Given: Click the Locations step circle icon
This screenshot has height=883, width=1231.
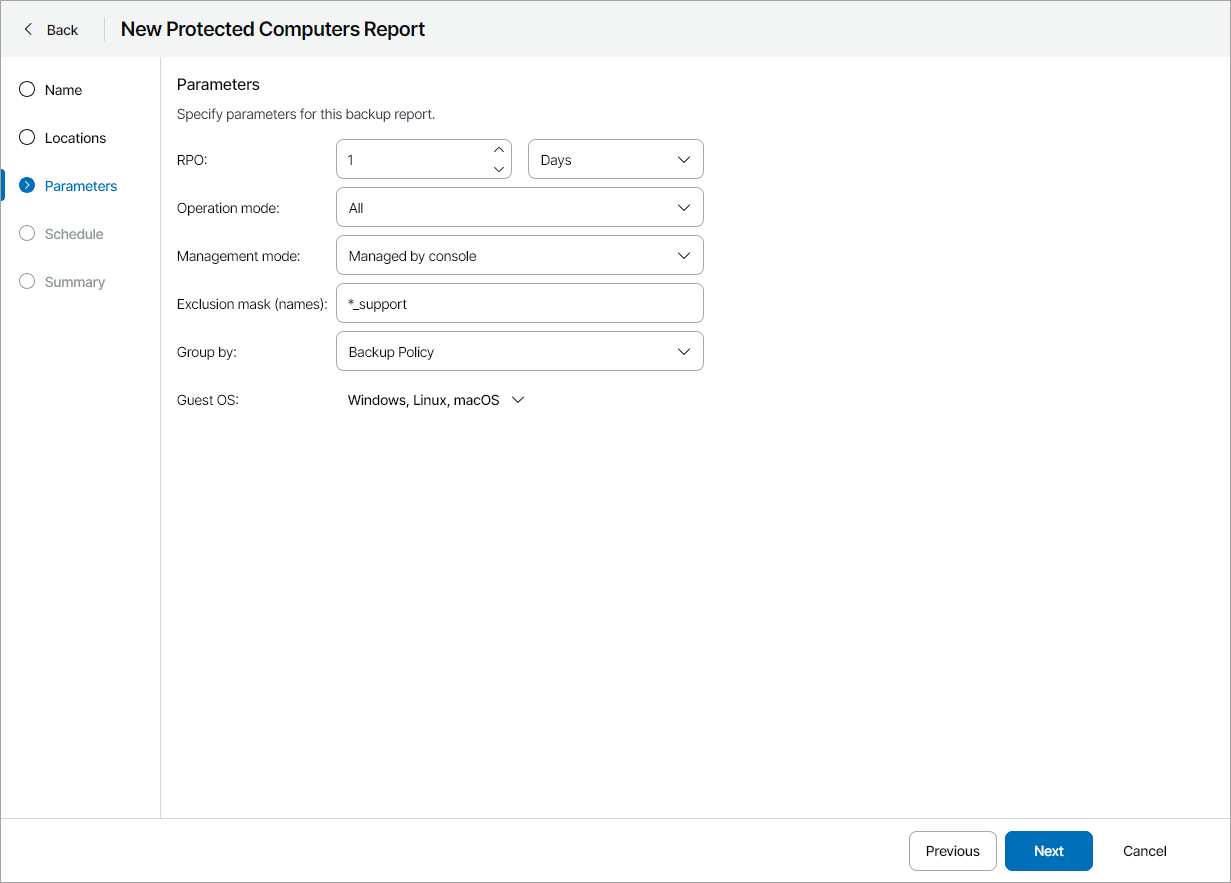Looking at the screenshot, I should point(27,138).
